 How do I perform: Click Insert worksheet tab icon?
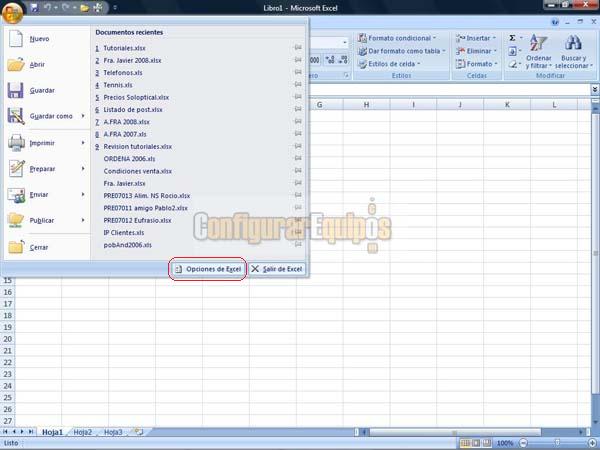138,432
